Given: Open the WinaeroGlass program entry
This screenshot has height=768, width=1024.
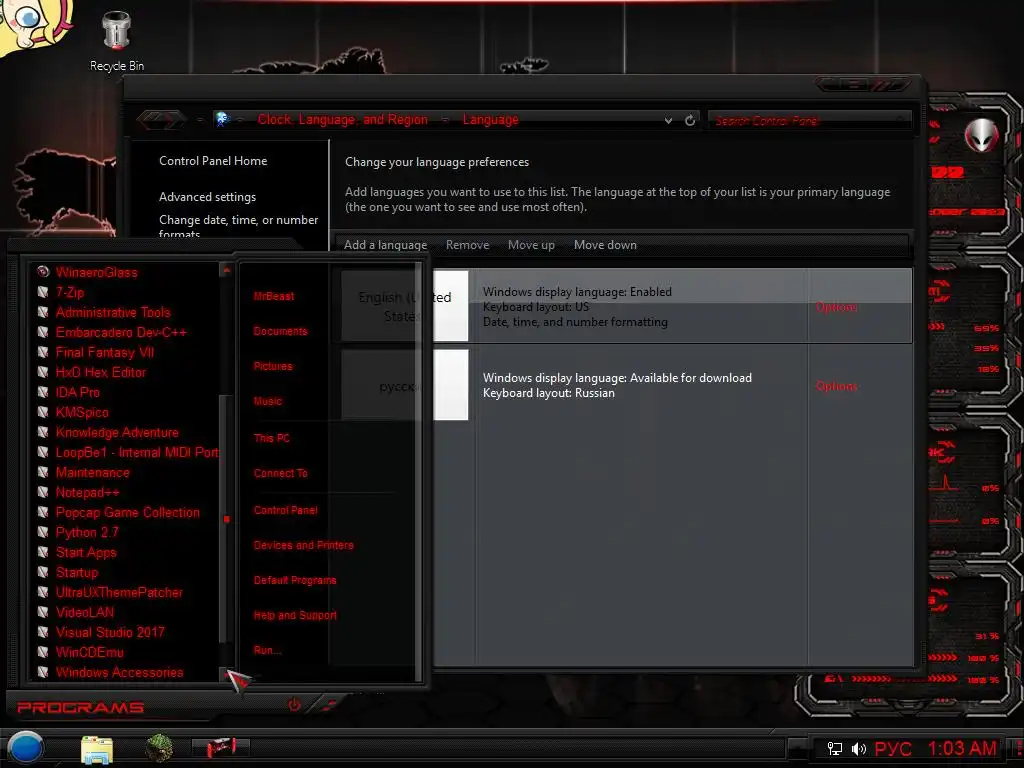Looking at the screenshot, I should click(x=97, y=272).
